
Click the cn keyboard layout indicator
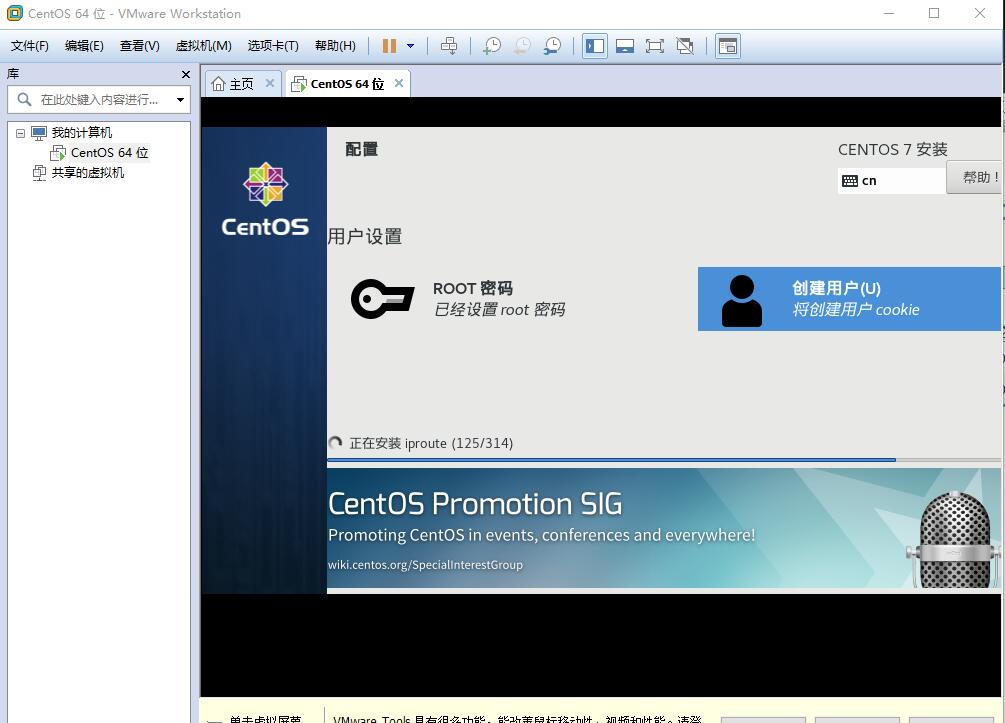click(x=892, y=181)
